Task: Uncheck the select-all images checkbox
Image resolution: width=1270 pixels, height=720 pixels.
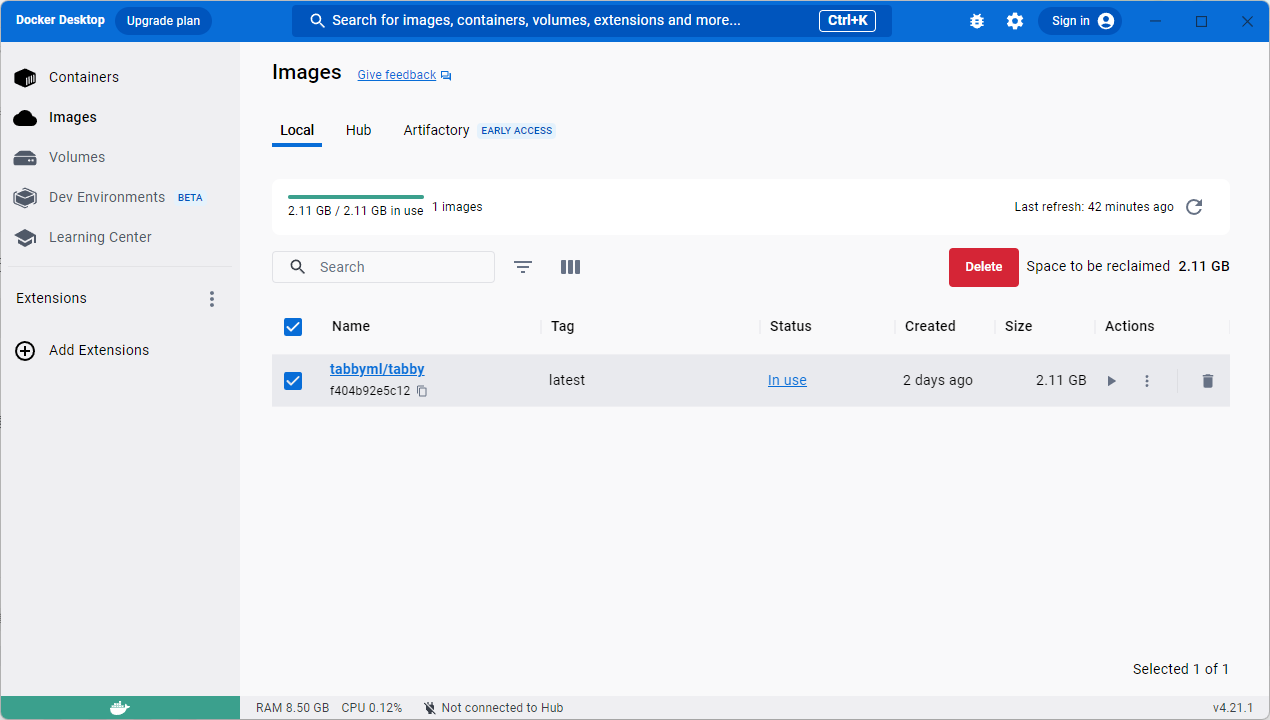Action: pos(293,326)
